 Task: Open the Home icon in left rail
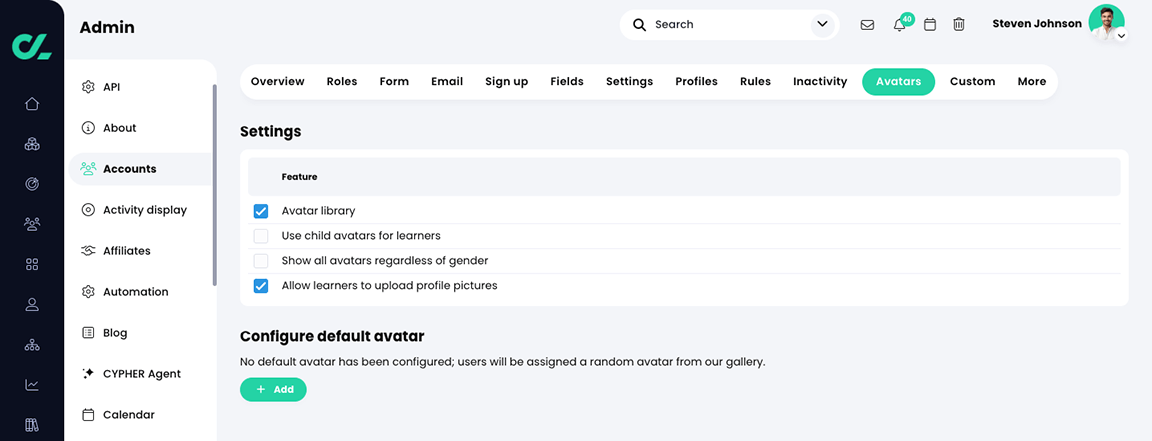pyautogui.click(x=32, y=104)
